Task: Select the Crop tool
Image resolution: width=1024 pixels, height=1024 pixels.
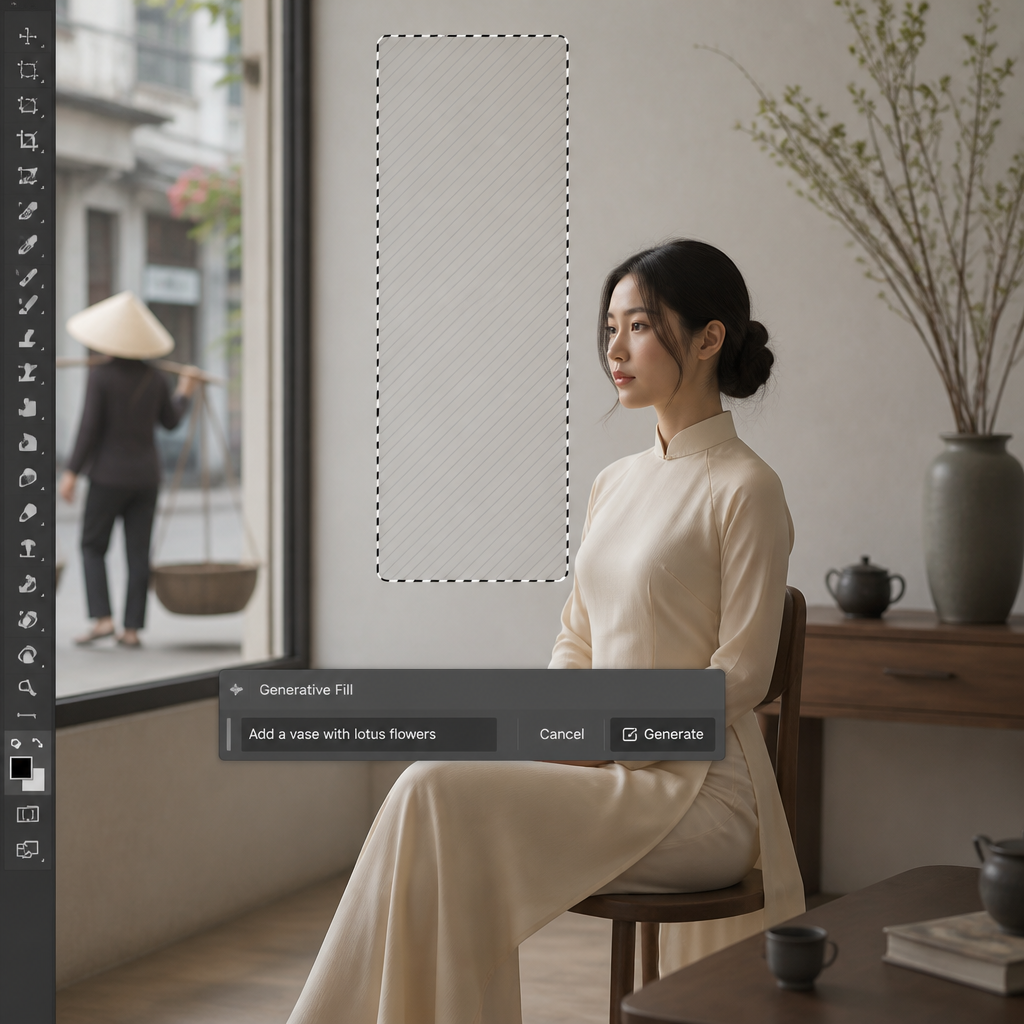Action: (27, 140)
